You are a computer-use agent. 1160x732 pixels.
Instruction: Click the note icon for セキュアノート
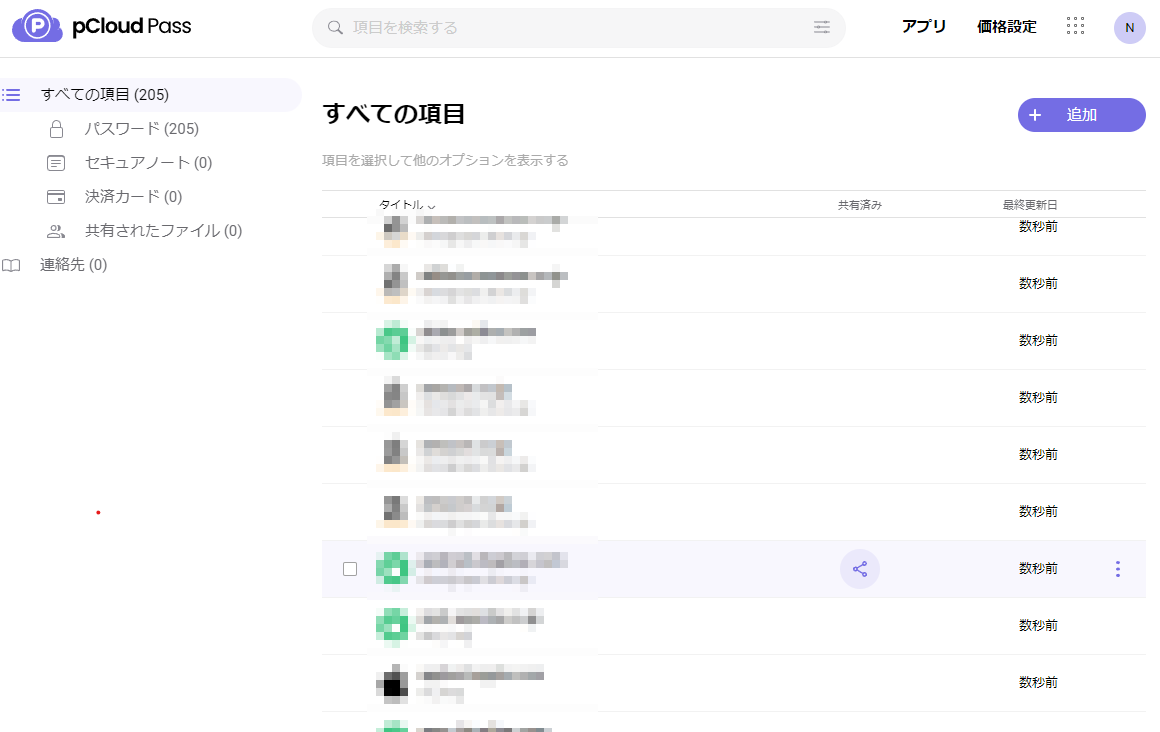[56, 163]
